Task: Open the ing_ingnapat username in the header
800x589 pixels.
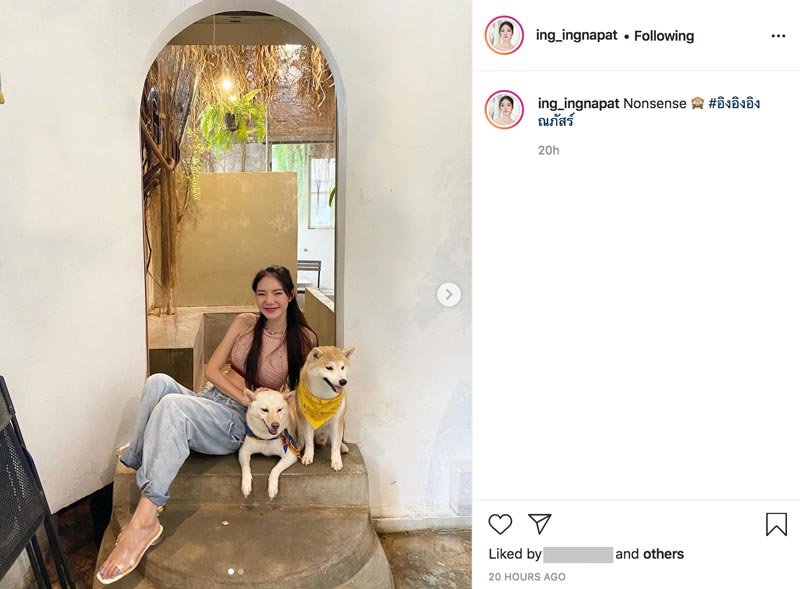Action: point(577,35)
